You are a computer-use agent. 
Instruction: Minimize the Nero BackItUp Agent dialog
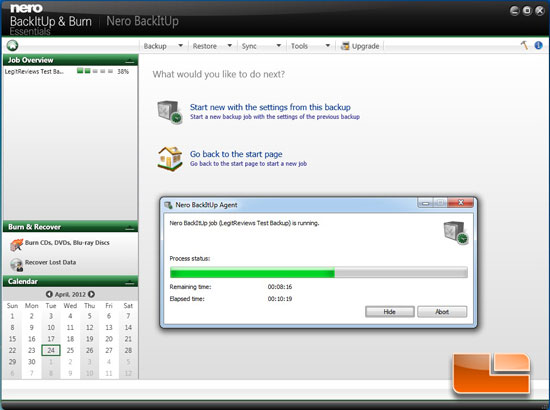425,203
